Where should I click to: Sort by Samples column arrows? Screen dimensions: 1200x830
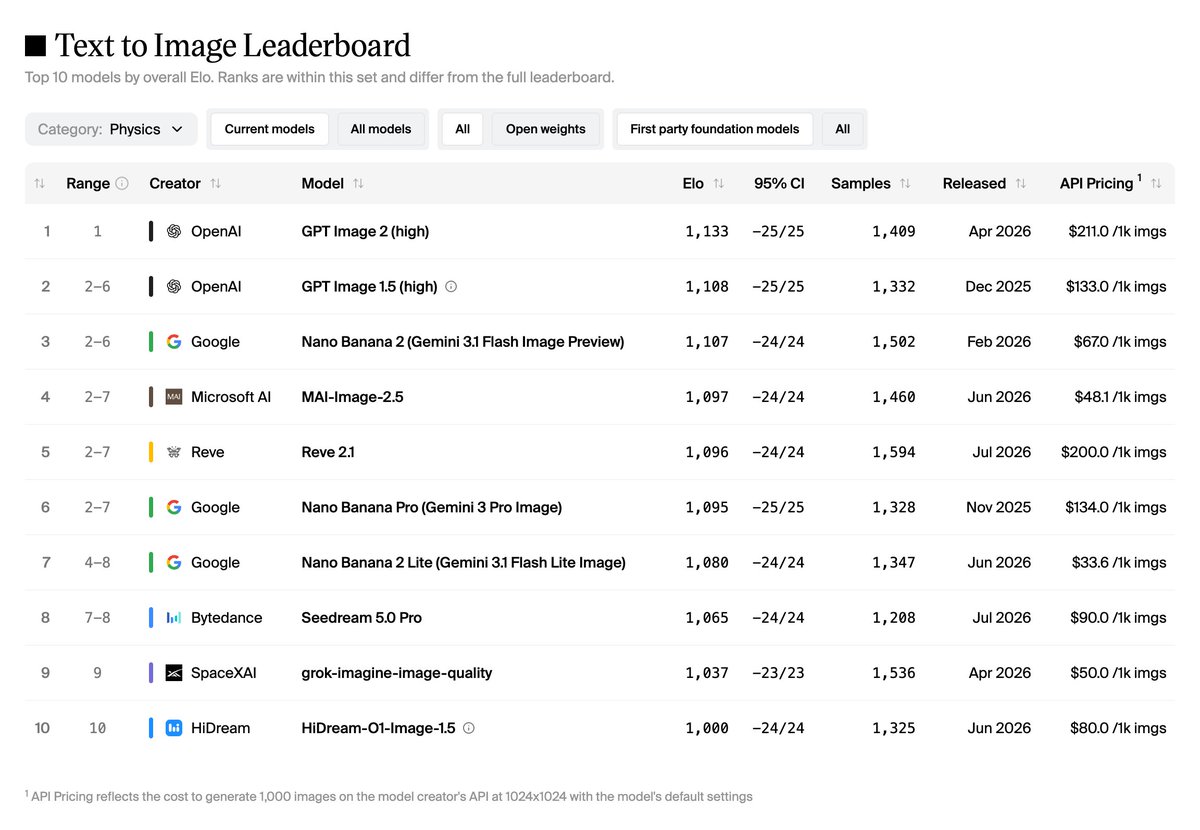tap(905, 184)
